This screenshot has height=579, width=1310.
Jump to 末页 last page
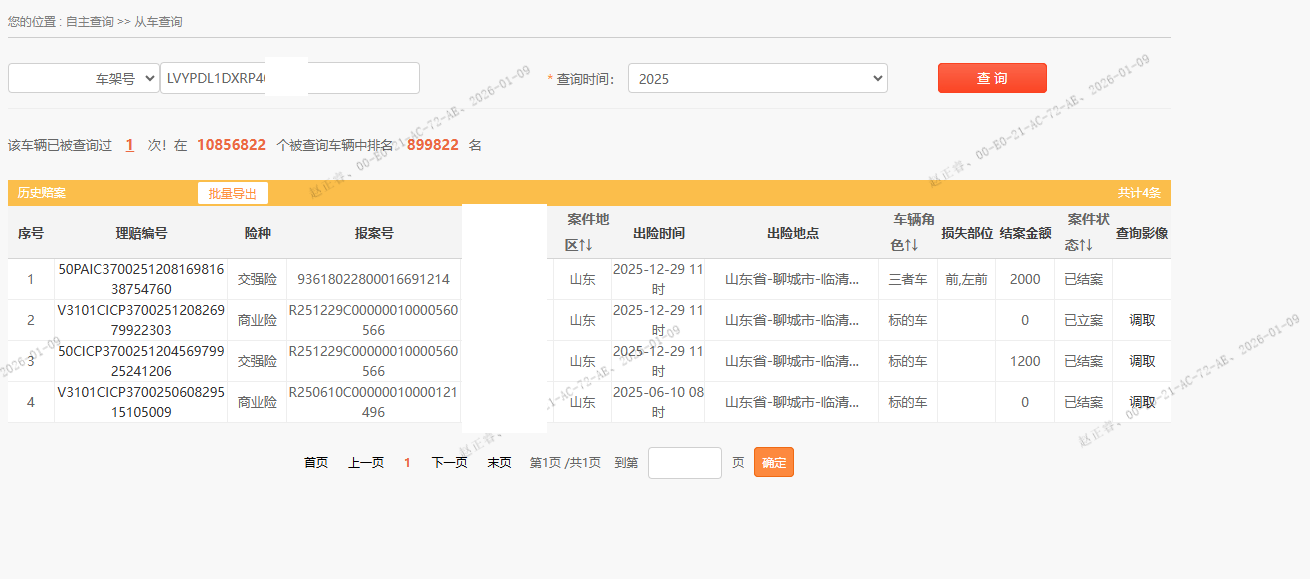[x=499, y=463]
